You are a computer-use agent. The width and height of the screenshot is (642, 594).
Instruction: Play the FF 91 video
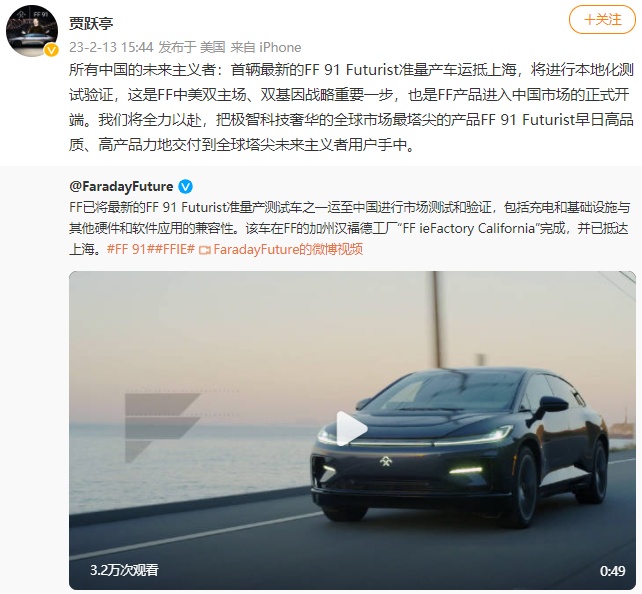pos(352,429)
